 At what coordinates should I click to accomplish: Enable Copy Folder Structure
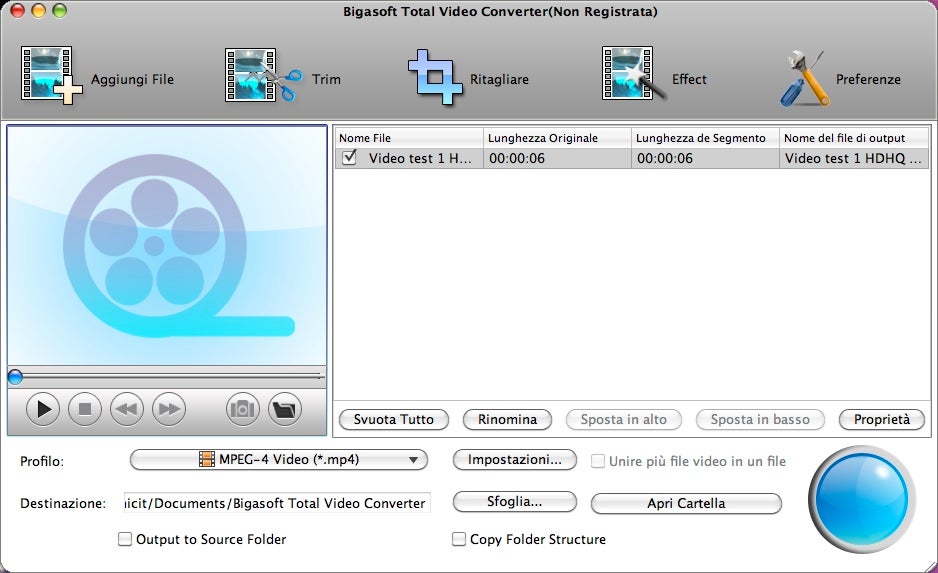[458, 539]
